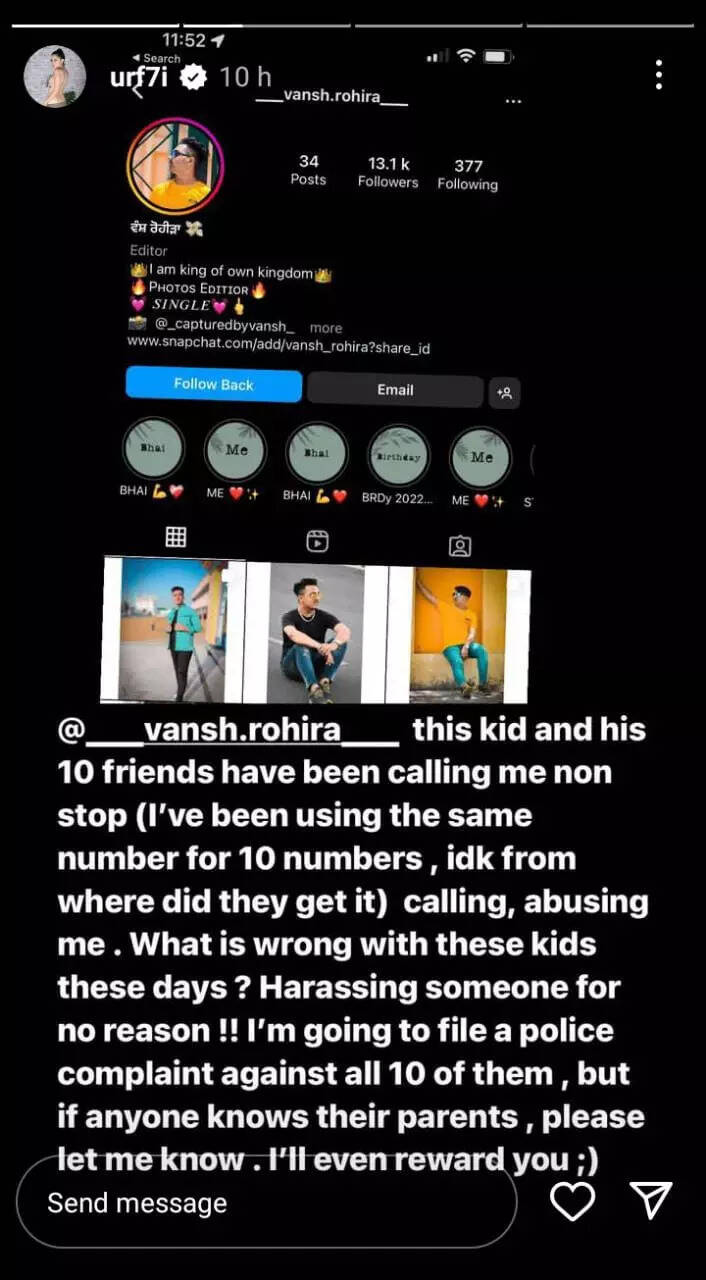The height and width of the screenshot is (1280, 706).
Task: Expand the bio with 'more'
Action: [325, 328]
